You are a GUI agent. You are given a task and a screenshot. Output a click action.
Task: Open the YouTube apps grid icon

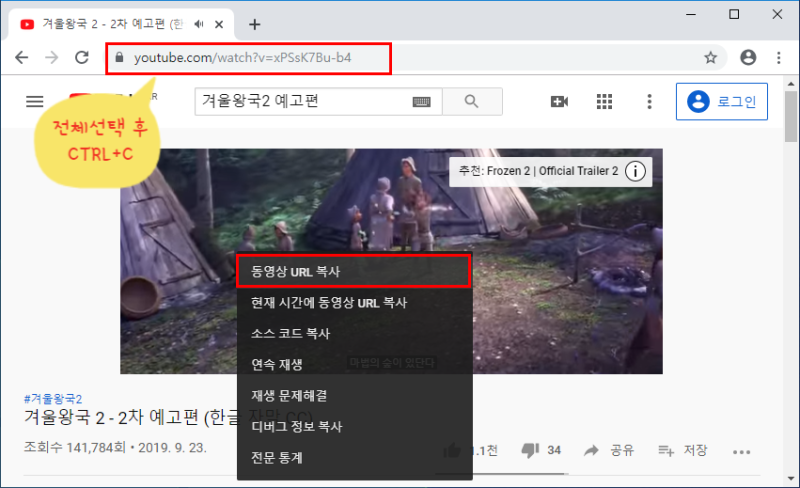(x=604, y=102)
